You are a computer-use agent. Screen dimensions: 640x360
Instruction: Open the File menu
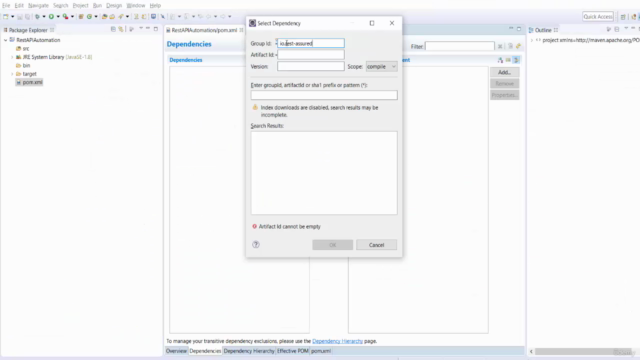6,5
